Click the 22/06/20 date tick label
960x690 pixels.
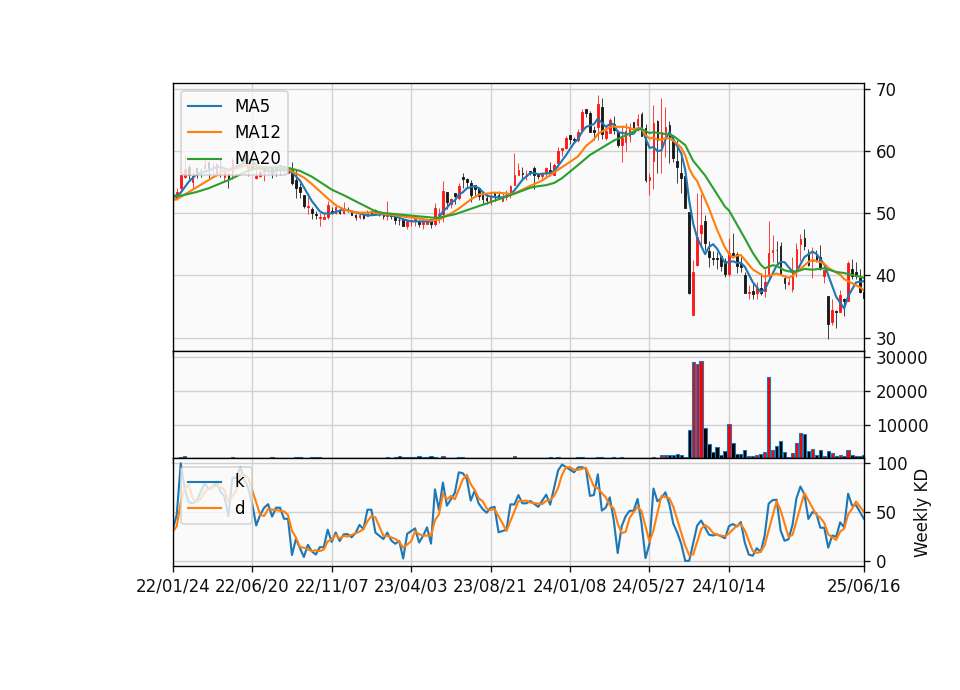click(x=252, y=586)
